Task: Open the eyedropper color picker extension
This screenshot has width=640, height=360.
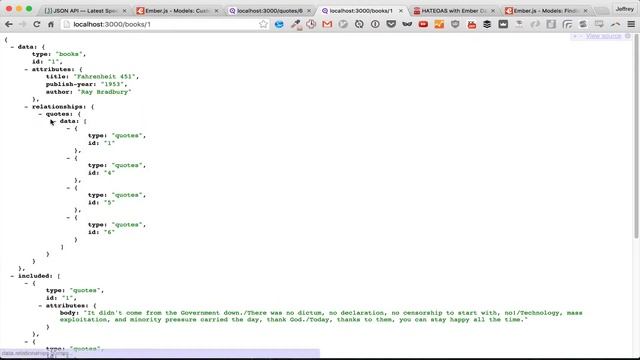Action: [296, 24]
